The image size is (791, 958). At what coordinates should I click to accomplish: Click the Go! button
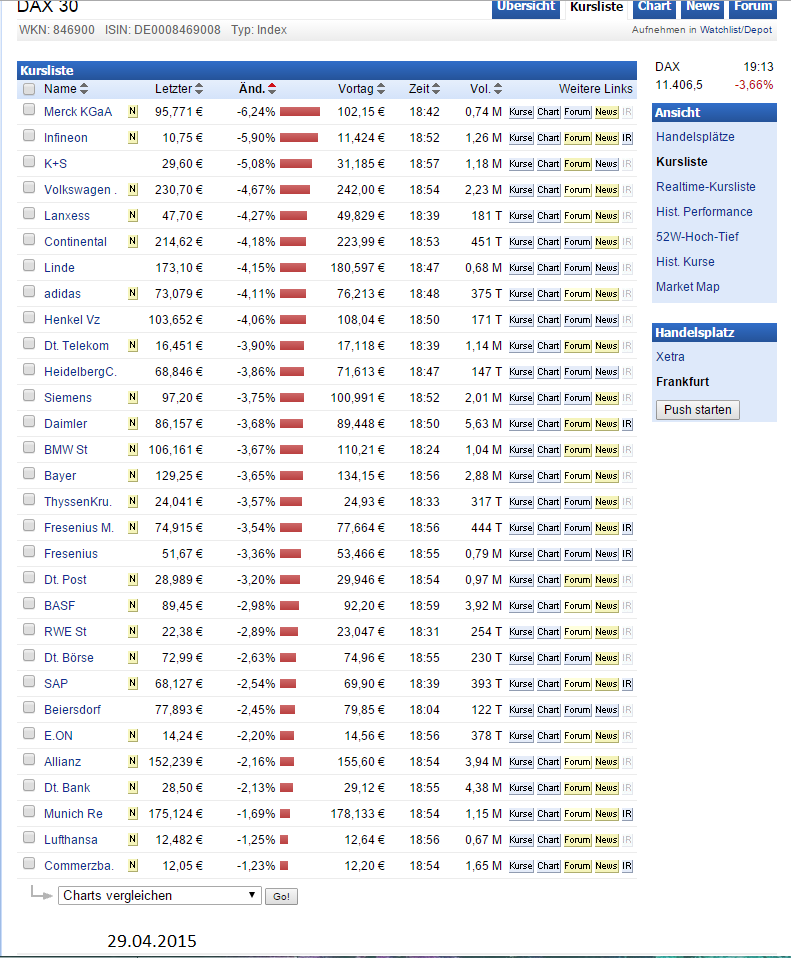click(x=281, y=896)
